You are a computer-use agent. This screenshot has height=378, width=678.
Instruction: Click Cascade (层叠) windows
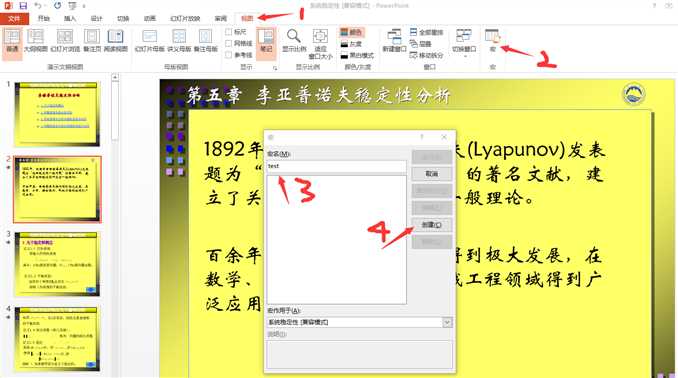coord(420,44)
